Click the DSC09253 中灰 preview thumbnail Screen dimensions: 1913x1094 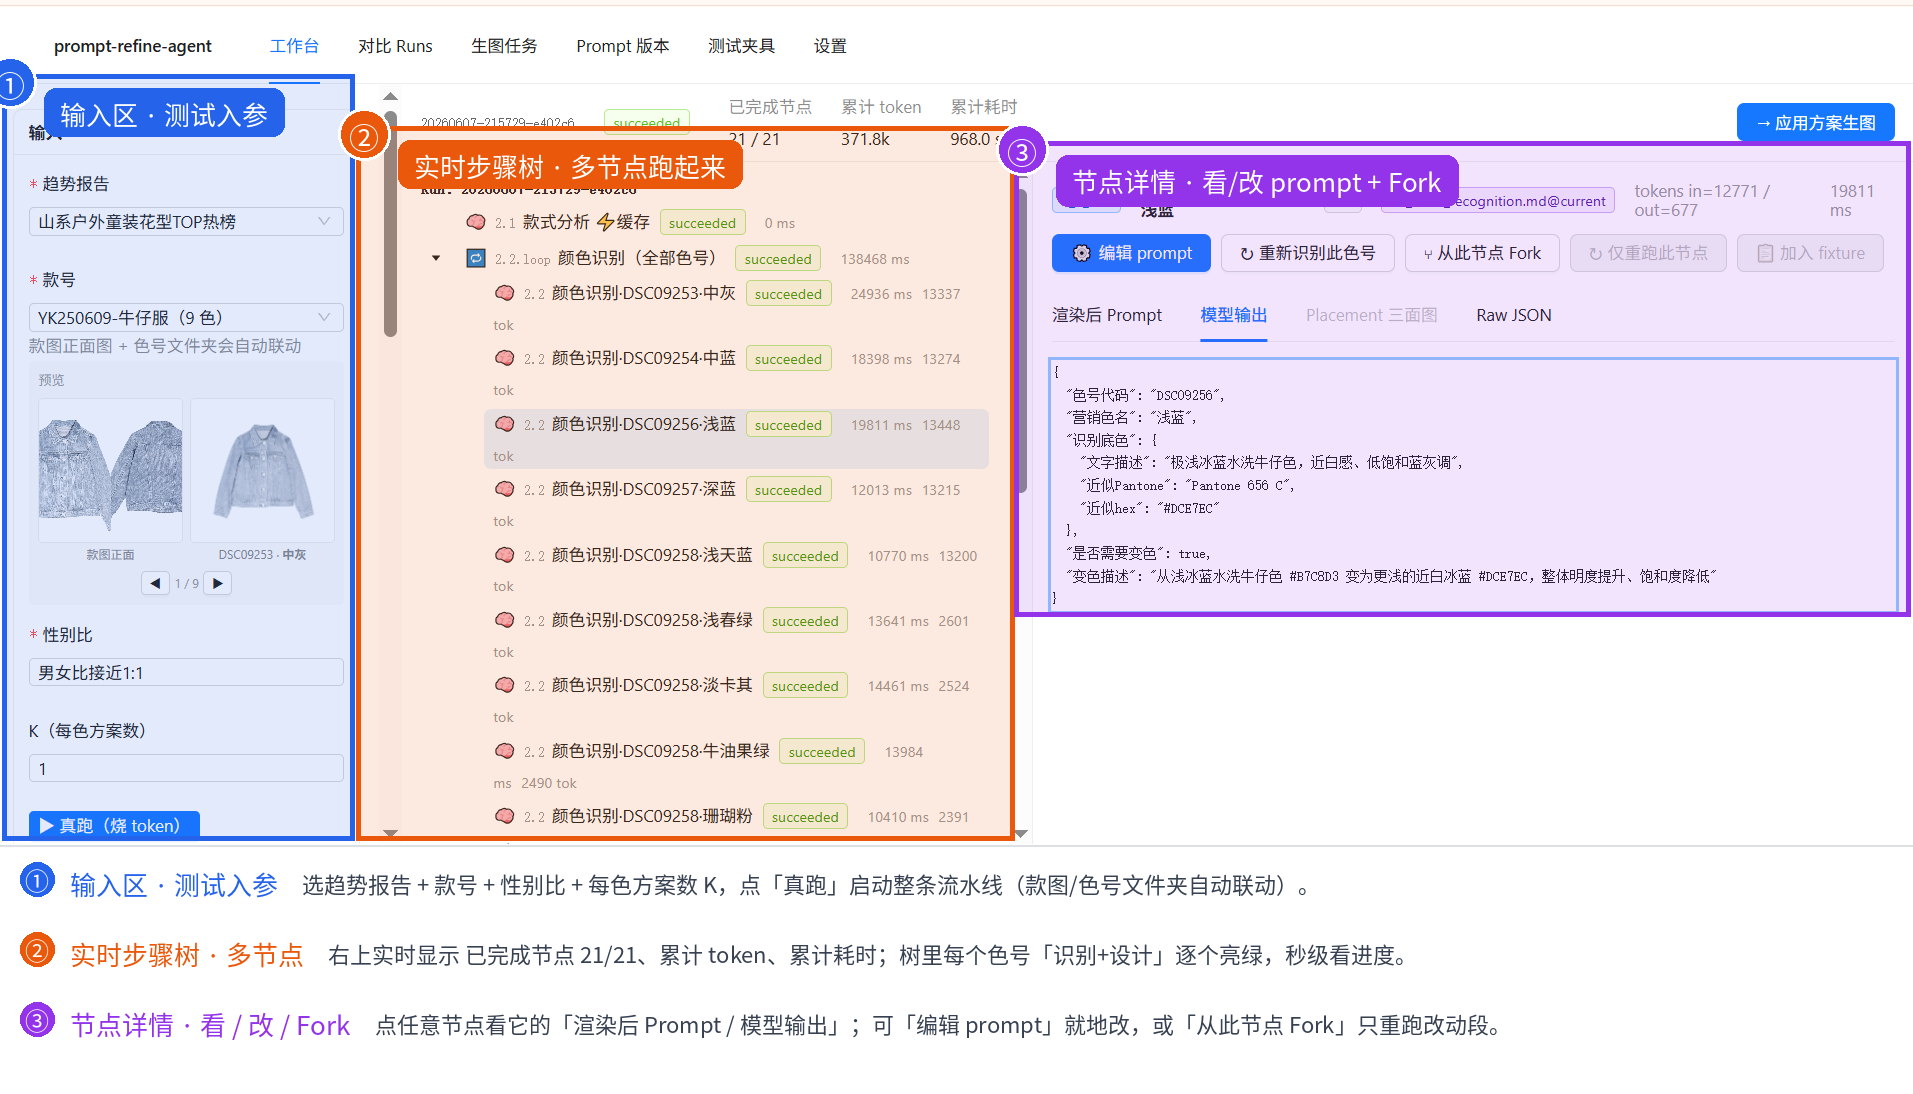pos(262,470)
